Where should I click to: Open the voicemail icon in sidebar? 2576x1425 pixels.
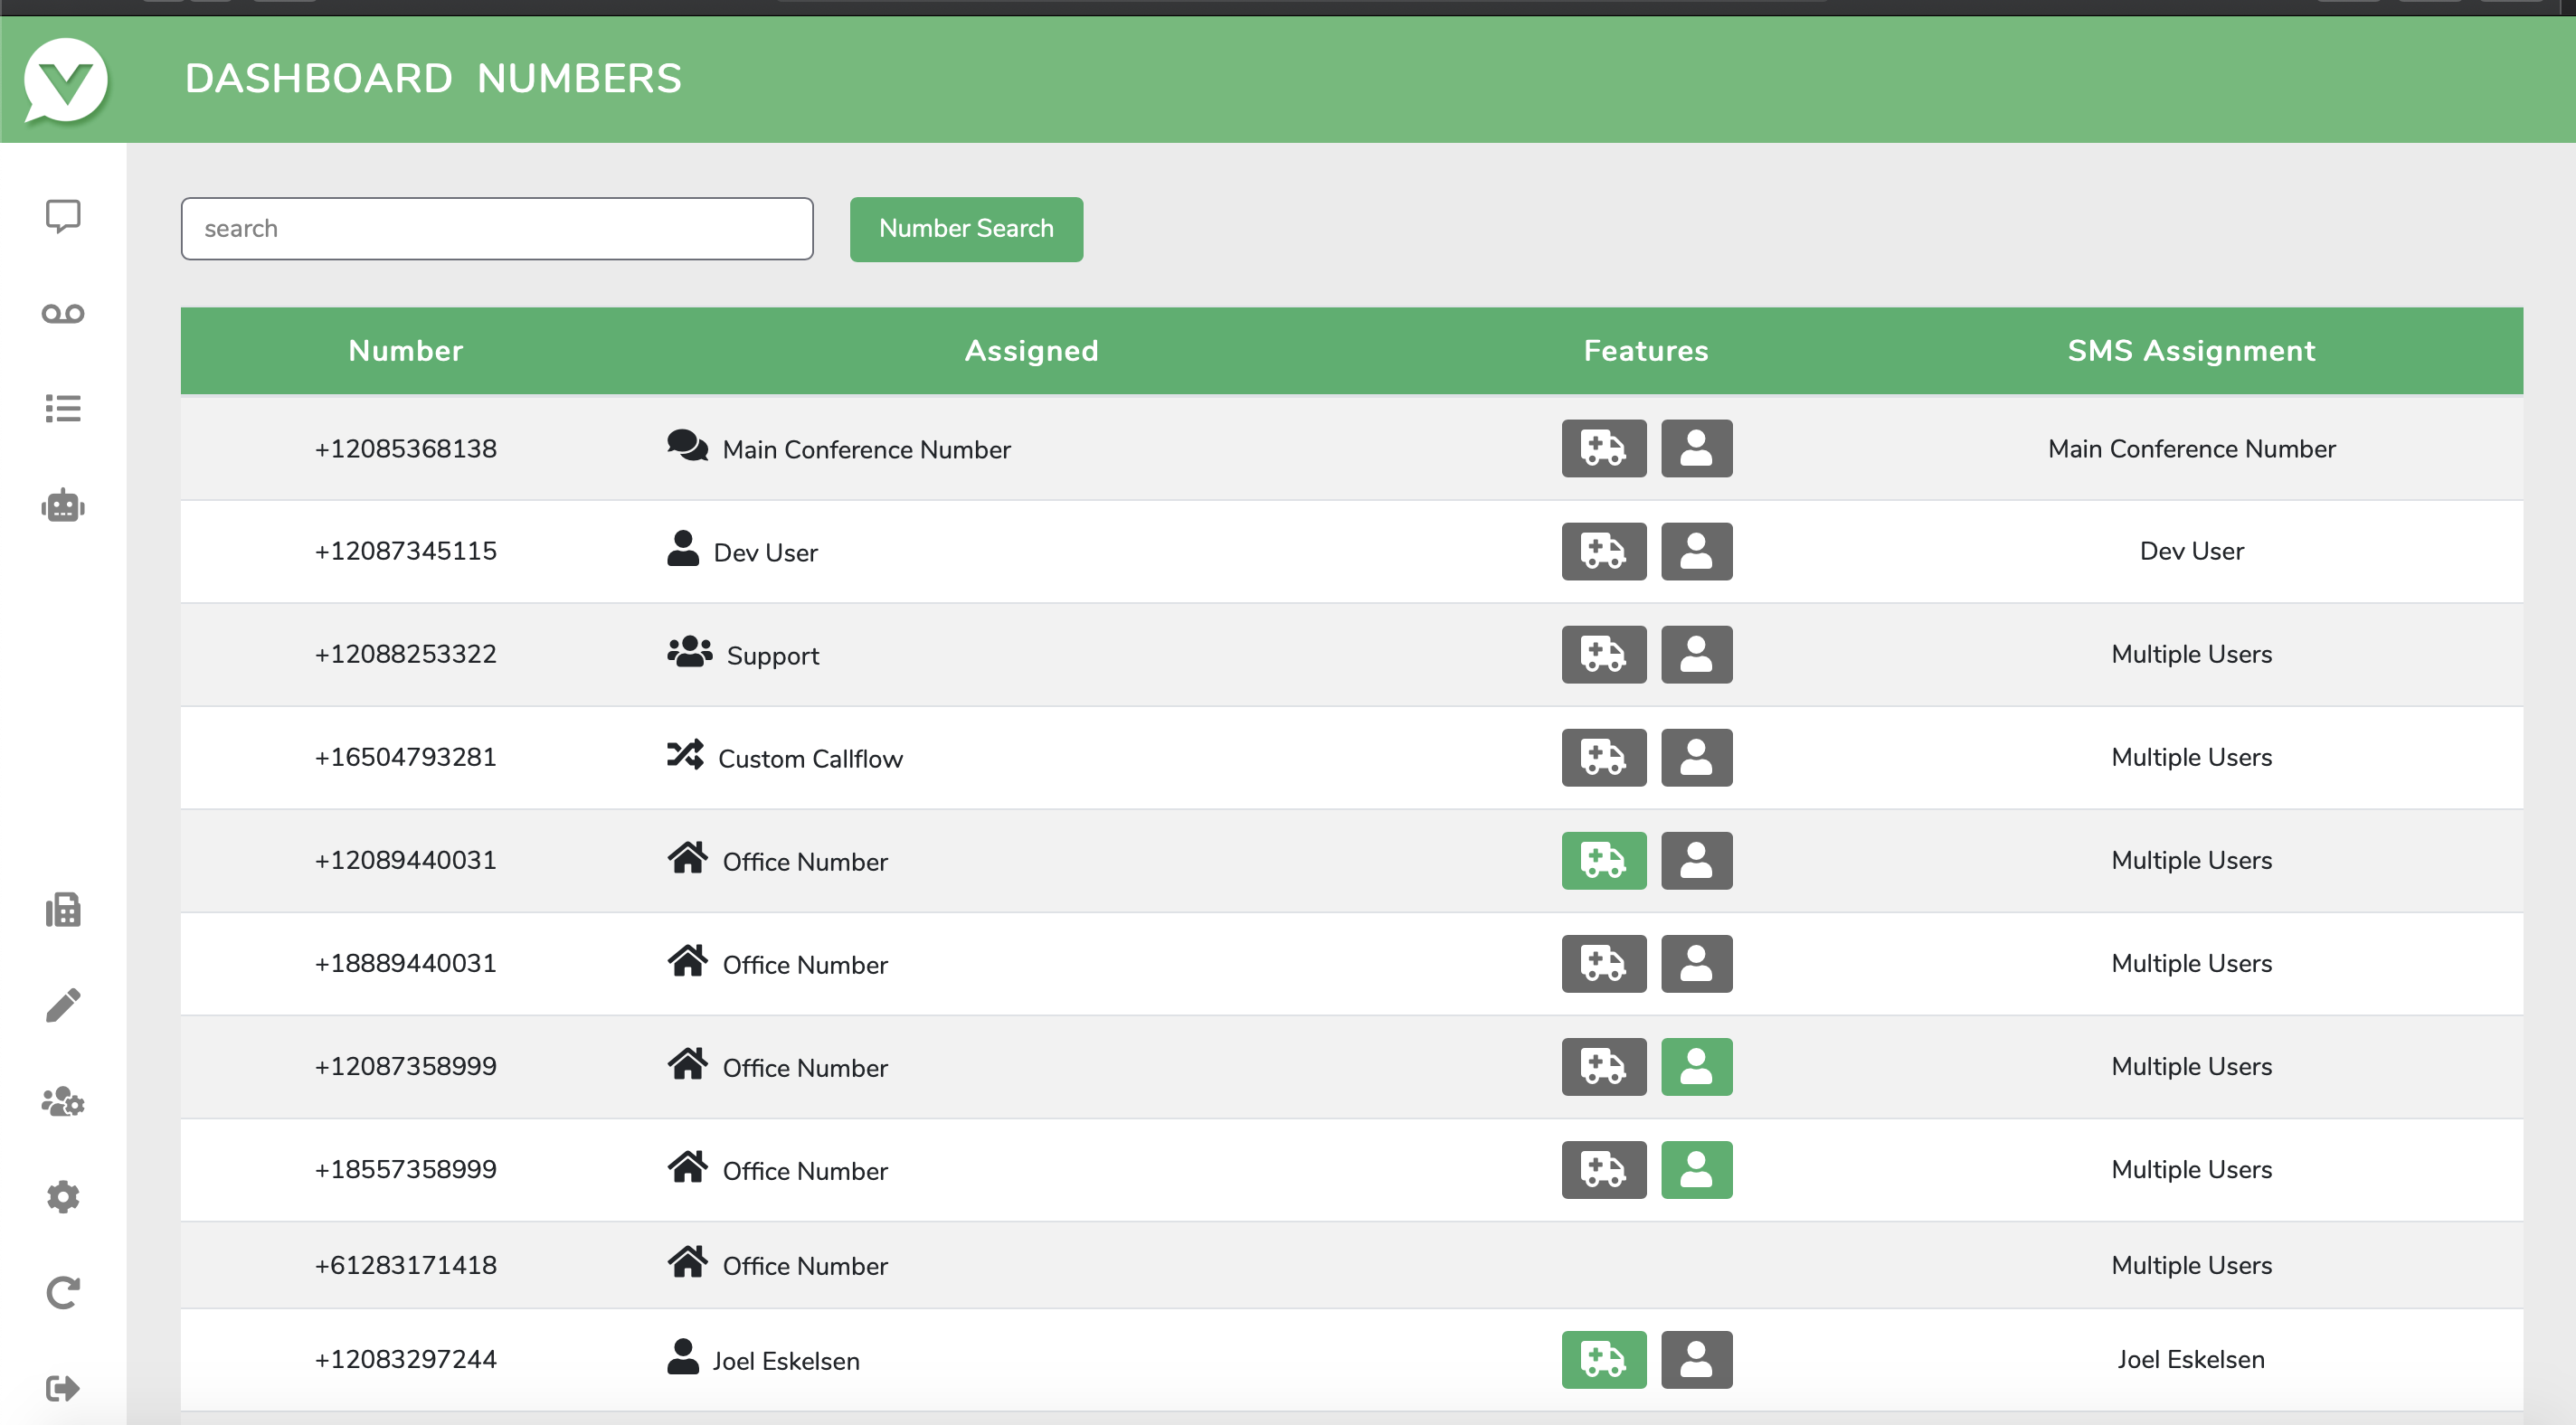[63, 314]
